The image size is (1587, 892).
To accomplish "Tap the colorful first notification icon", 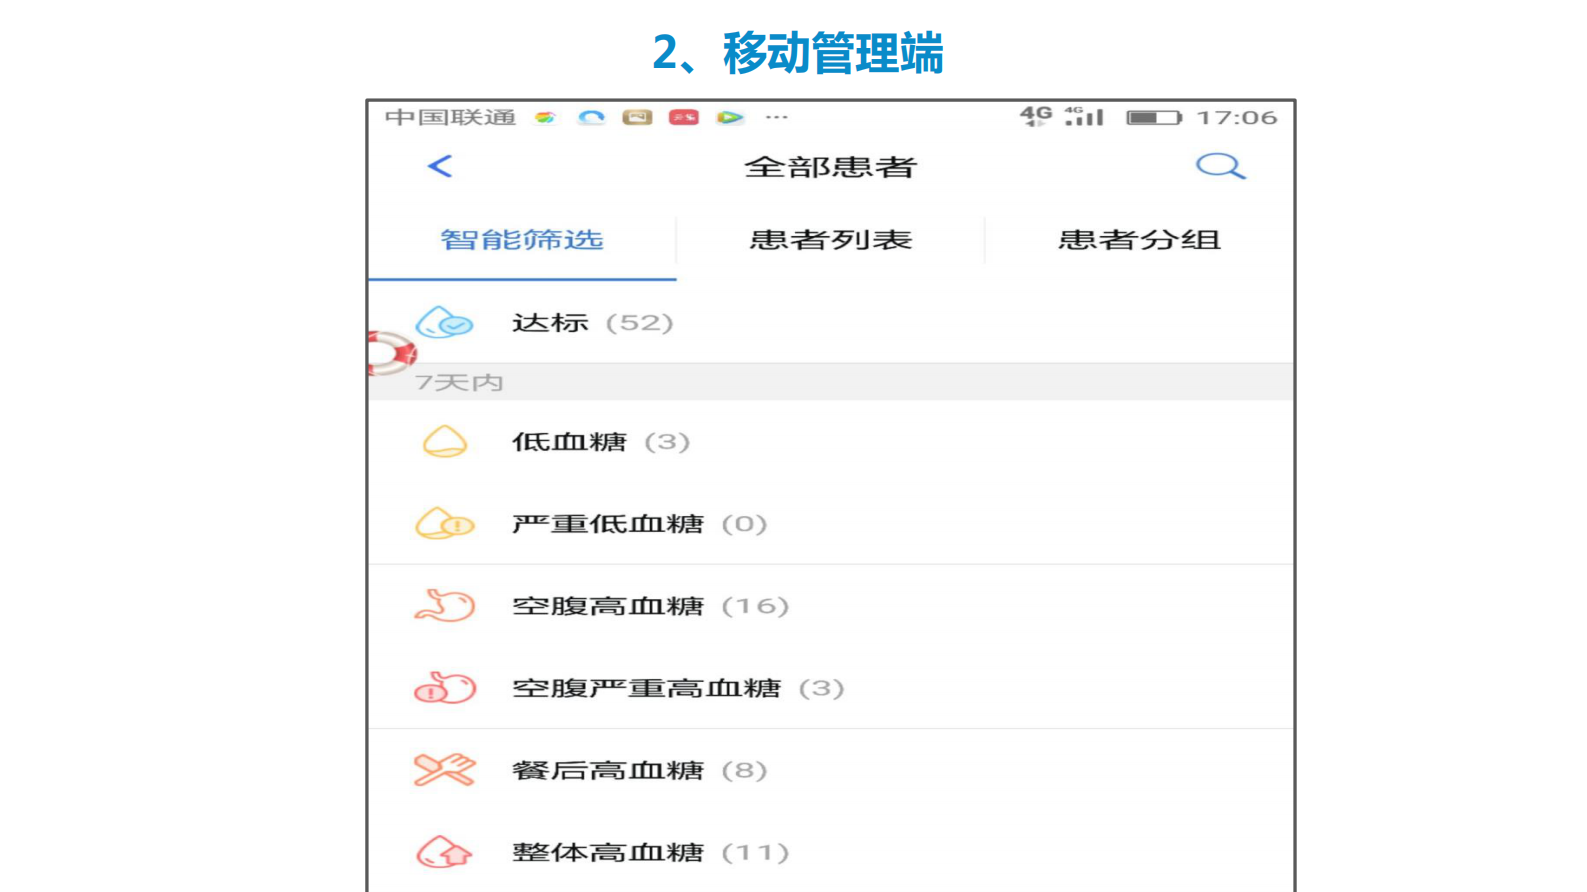I will 545,117.
